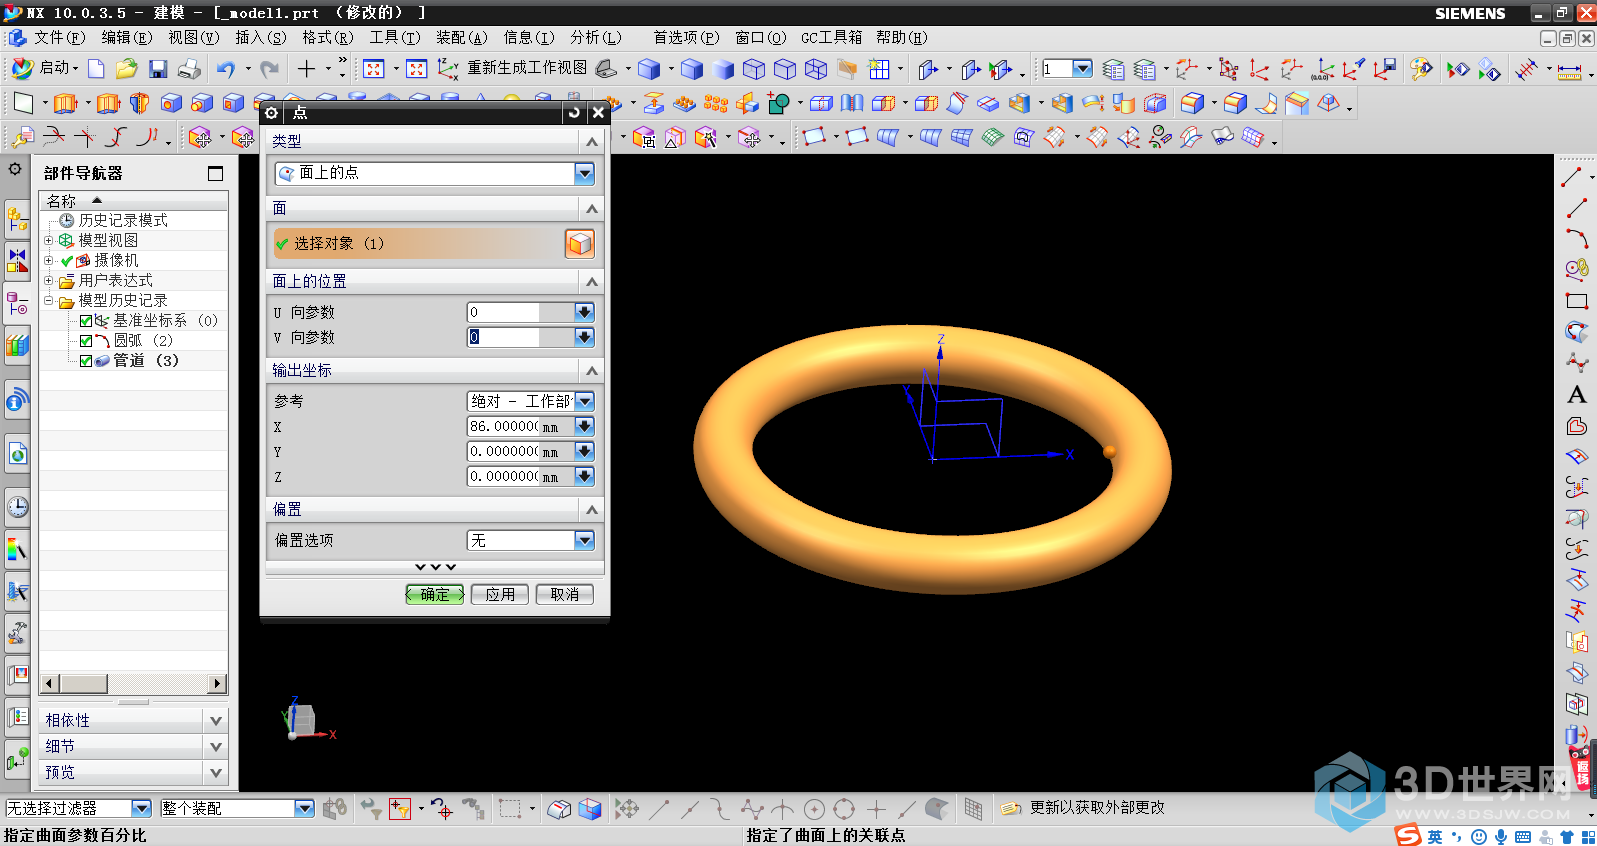Toggle the 管道 (3) checkbox

pyautogui.click(x=86, y=361)
